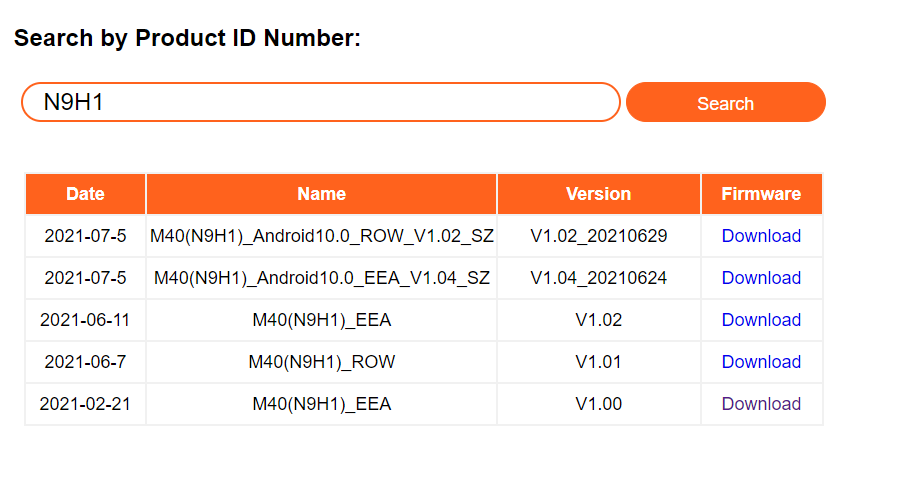Select the Name column header
898x492 pixels.
pyautogui.click(x=321, y=194)
